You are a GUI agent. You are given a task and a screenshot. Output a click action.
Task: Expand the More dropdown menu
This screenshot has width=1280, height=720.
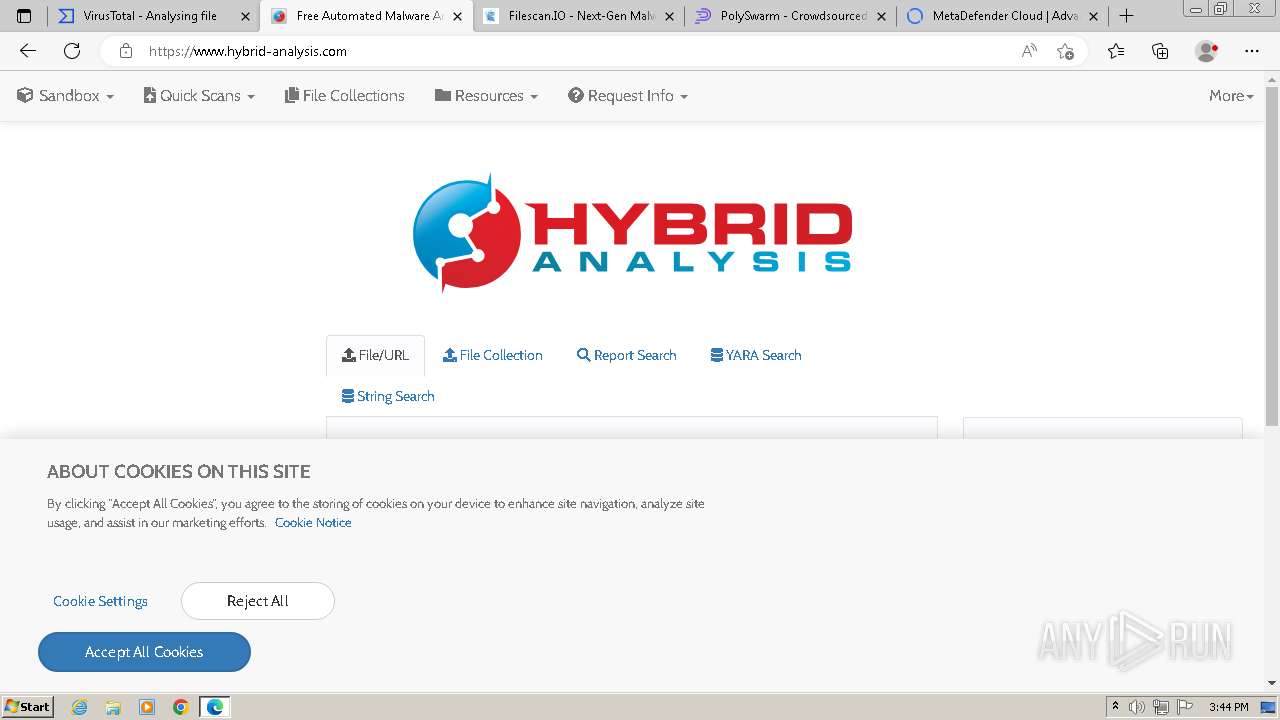point(1231,96)
